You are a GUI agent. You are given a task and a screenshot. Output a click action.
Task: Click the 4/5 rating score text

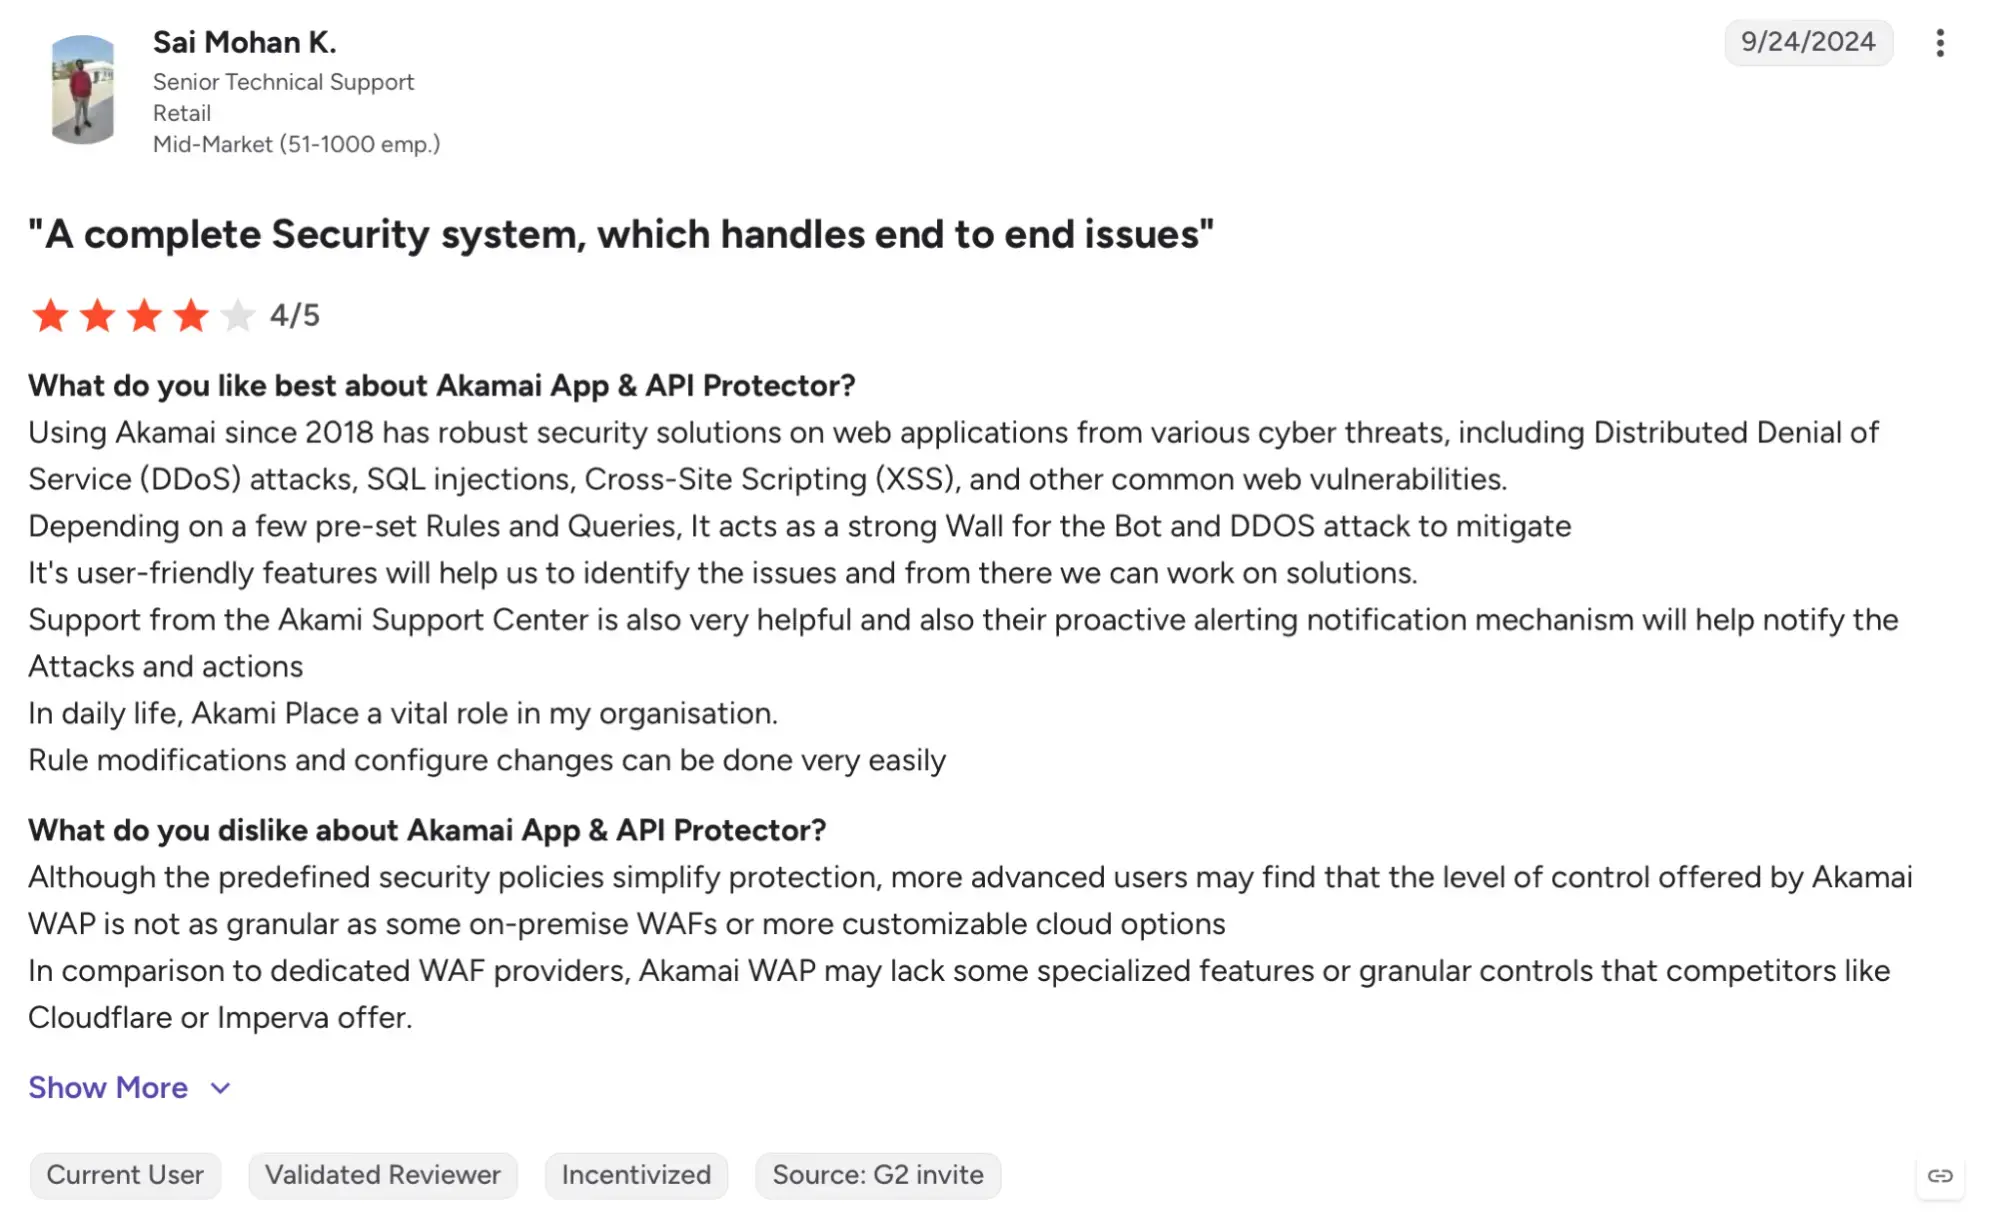295,316
